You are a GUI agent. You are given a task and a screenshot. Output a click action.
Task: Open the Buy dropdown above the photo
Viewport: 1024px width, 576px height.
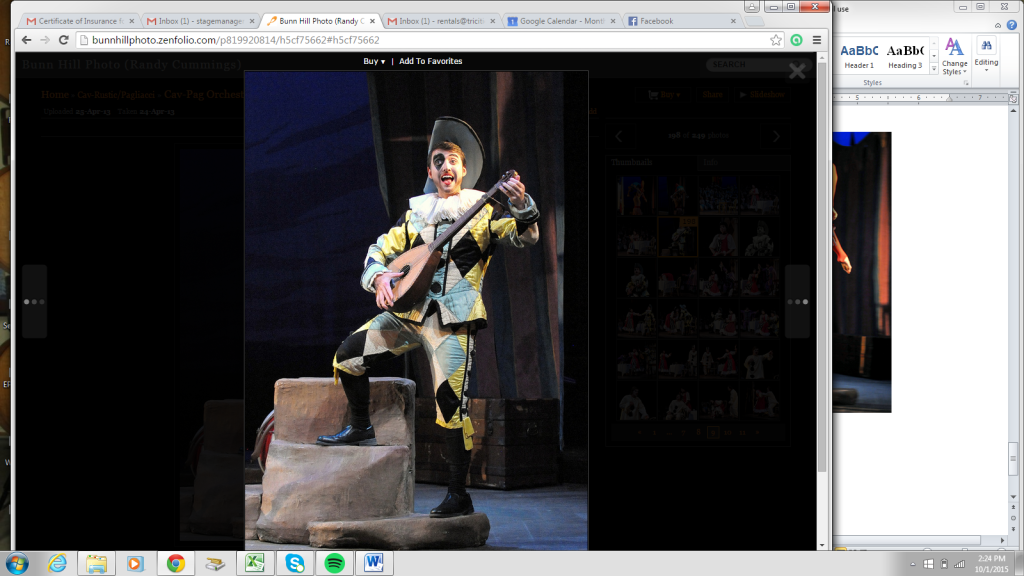click(x=374, y=61)
